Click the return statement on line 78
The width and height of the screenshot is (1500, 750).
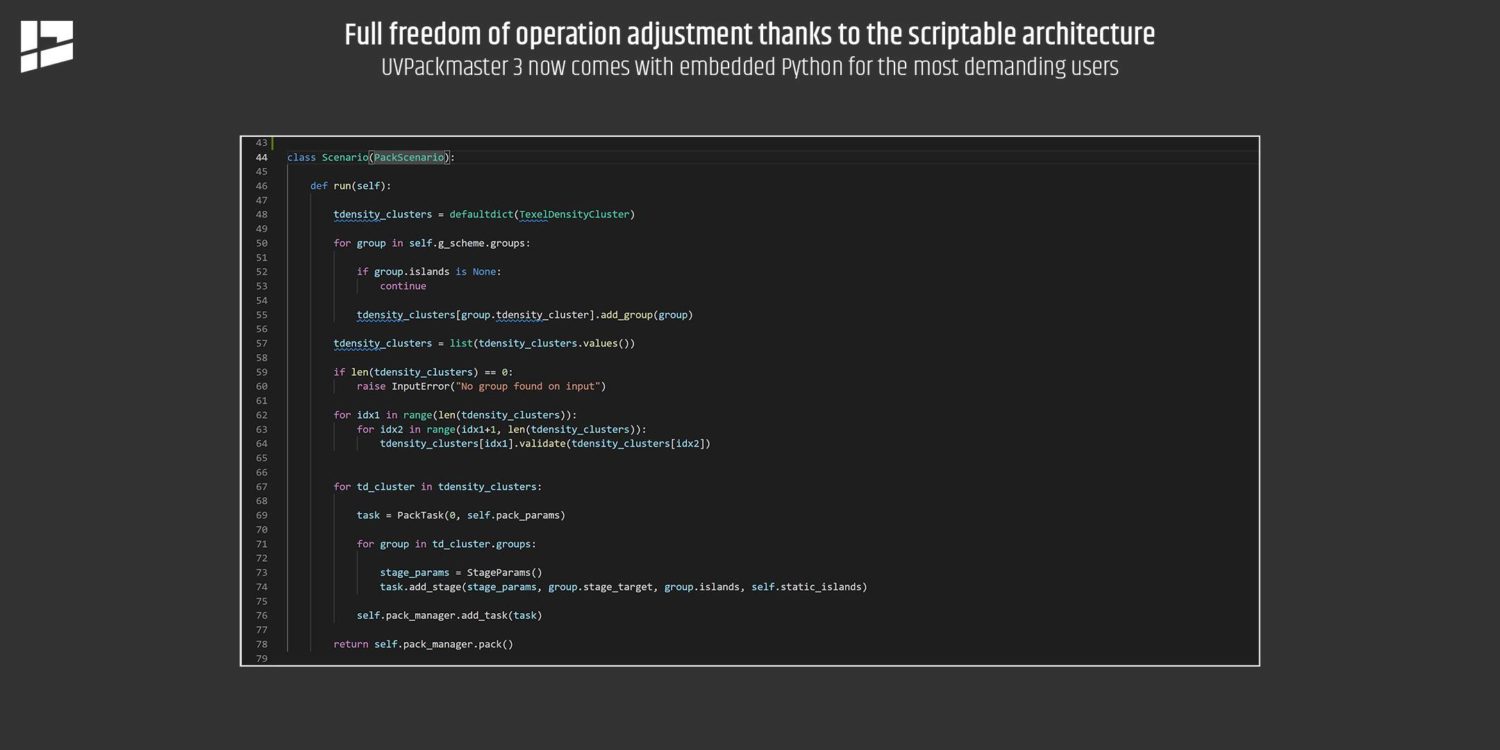(x=423, y=644)
